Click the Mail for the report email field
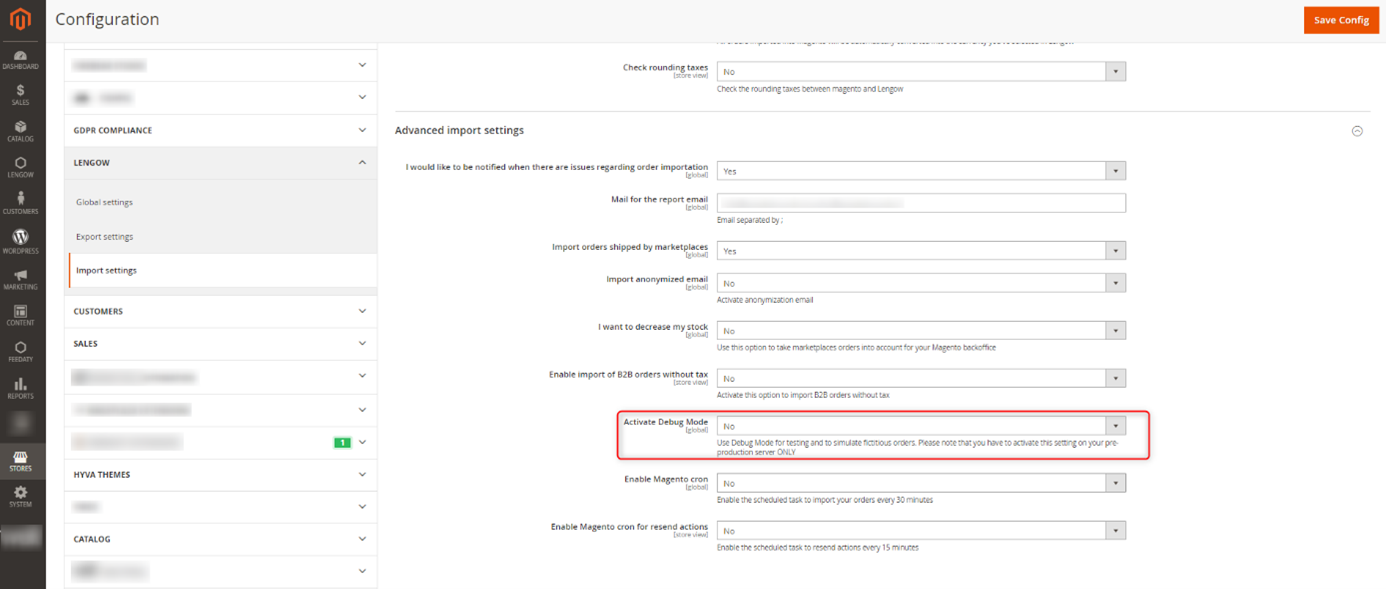The width and height of the screenshot is (1386, 589). [x=921, y=203]
